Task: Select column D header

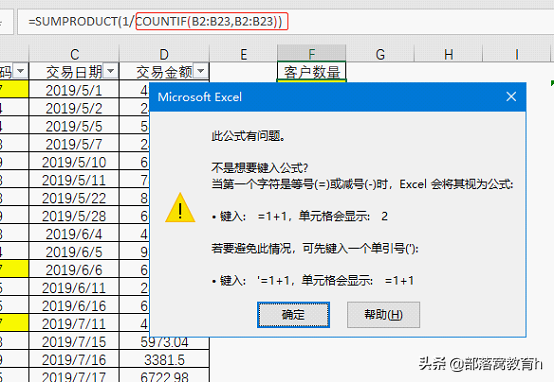Action: (164, 54)
